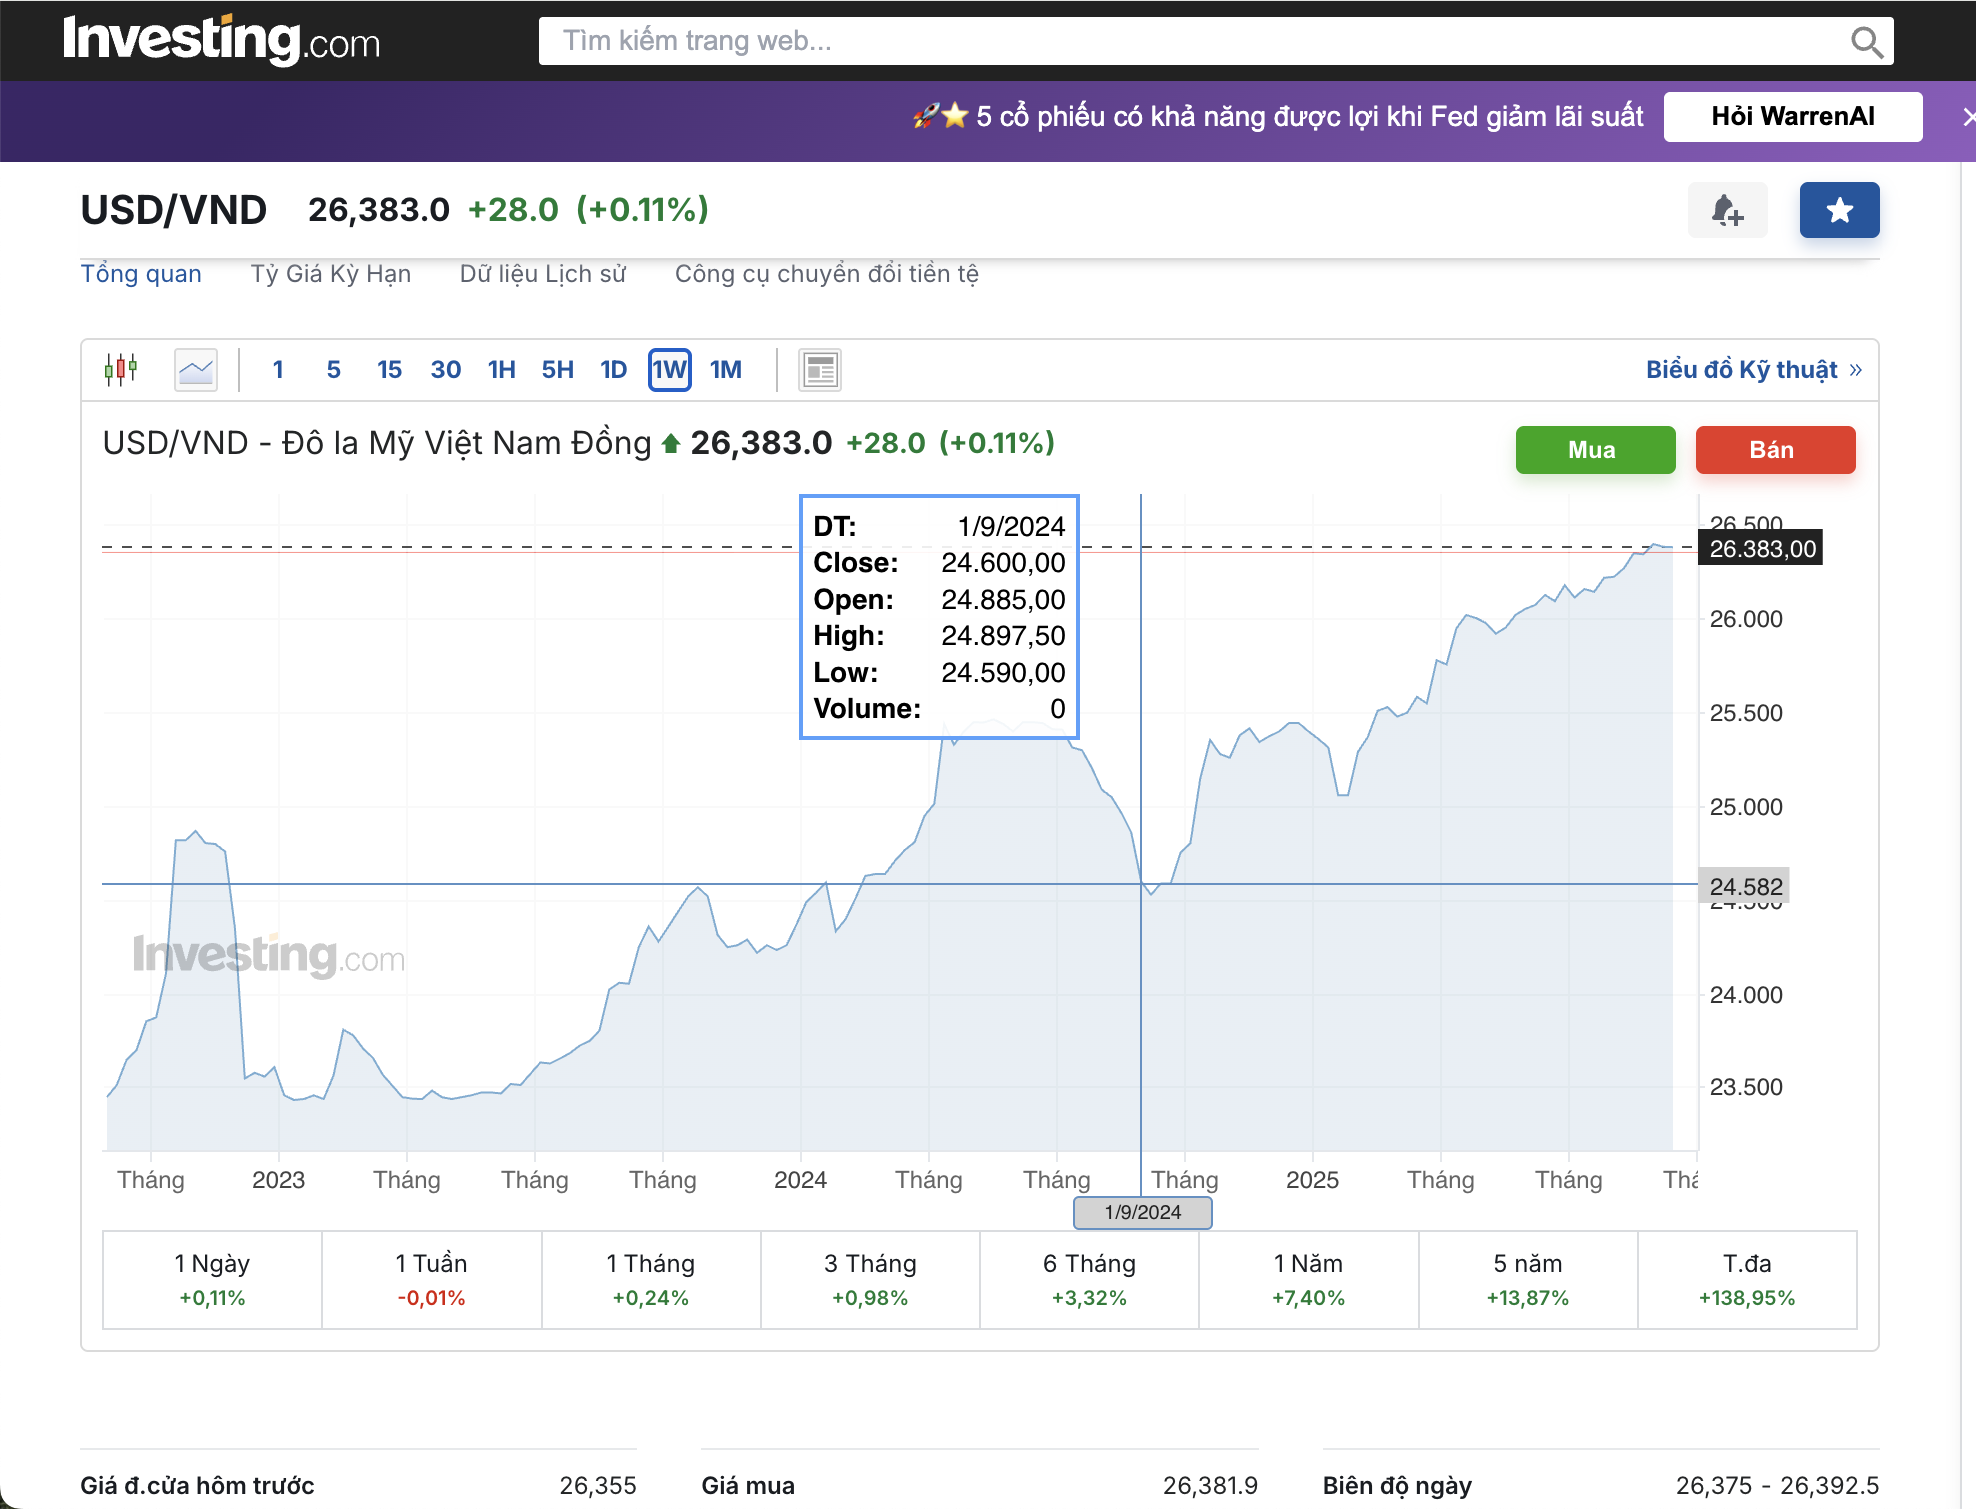Switch chart range to T.đa
This screenshot has height=1509, width=1976.
tap(1747, 1280)
